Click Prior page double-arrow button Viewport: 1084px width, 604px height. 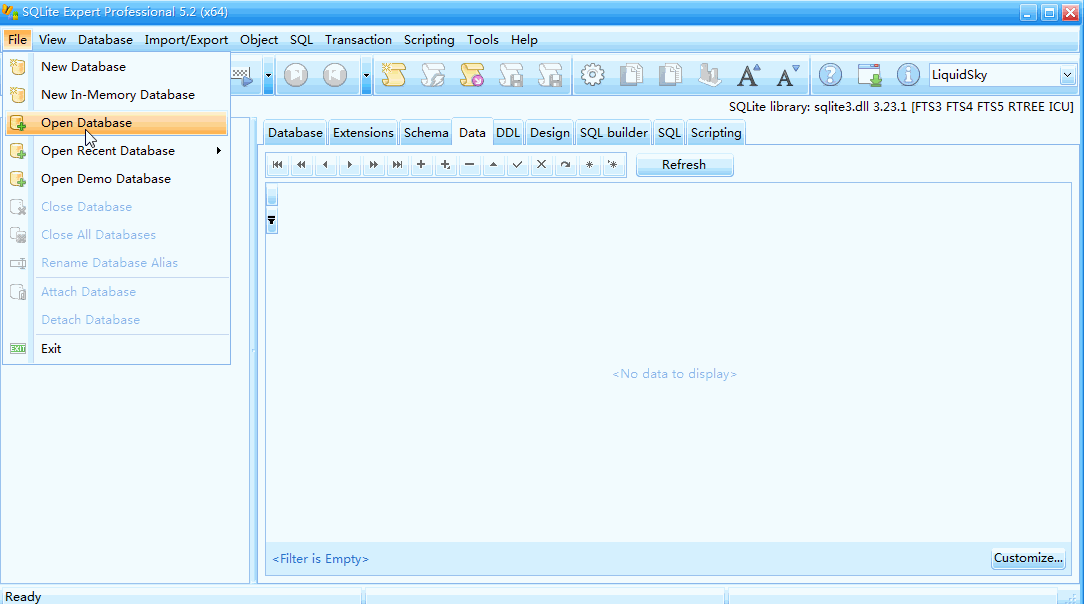[x=301, y=164]
